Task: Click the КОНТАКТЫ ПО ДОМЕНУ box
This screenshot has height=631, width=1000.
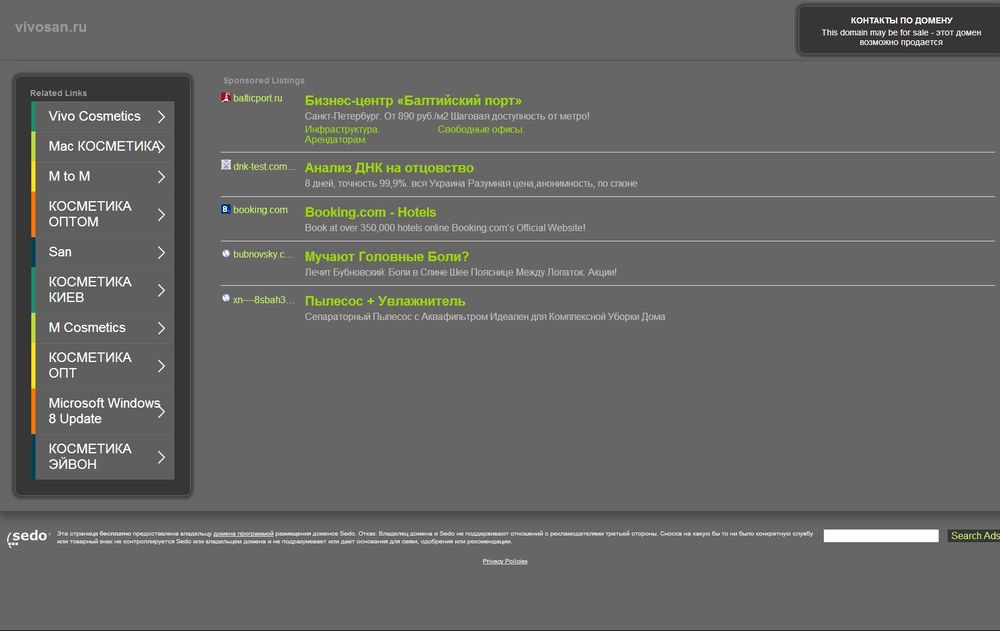Action: click(901, 31)
